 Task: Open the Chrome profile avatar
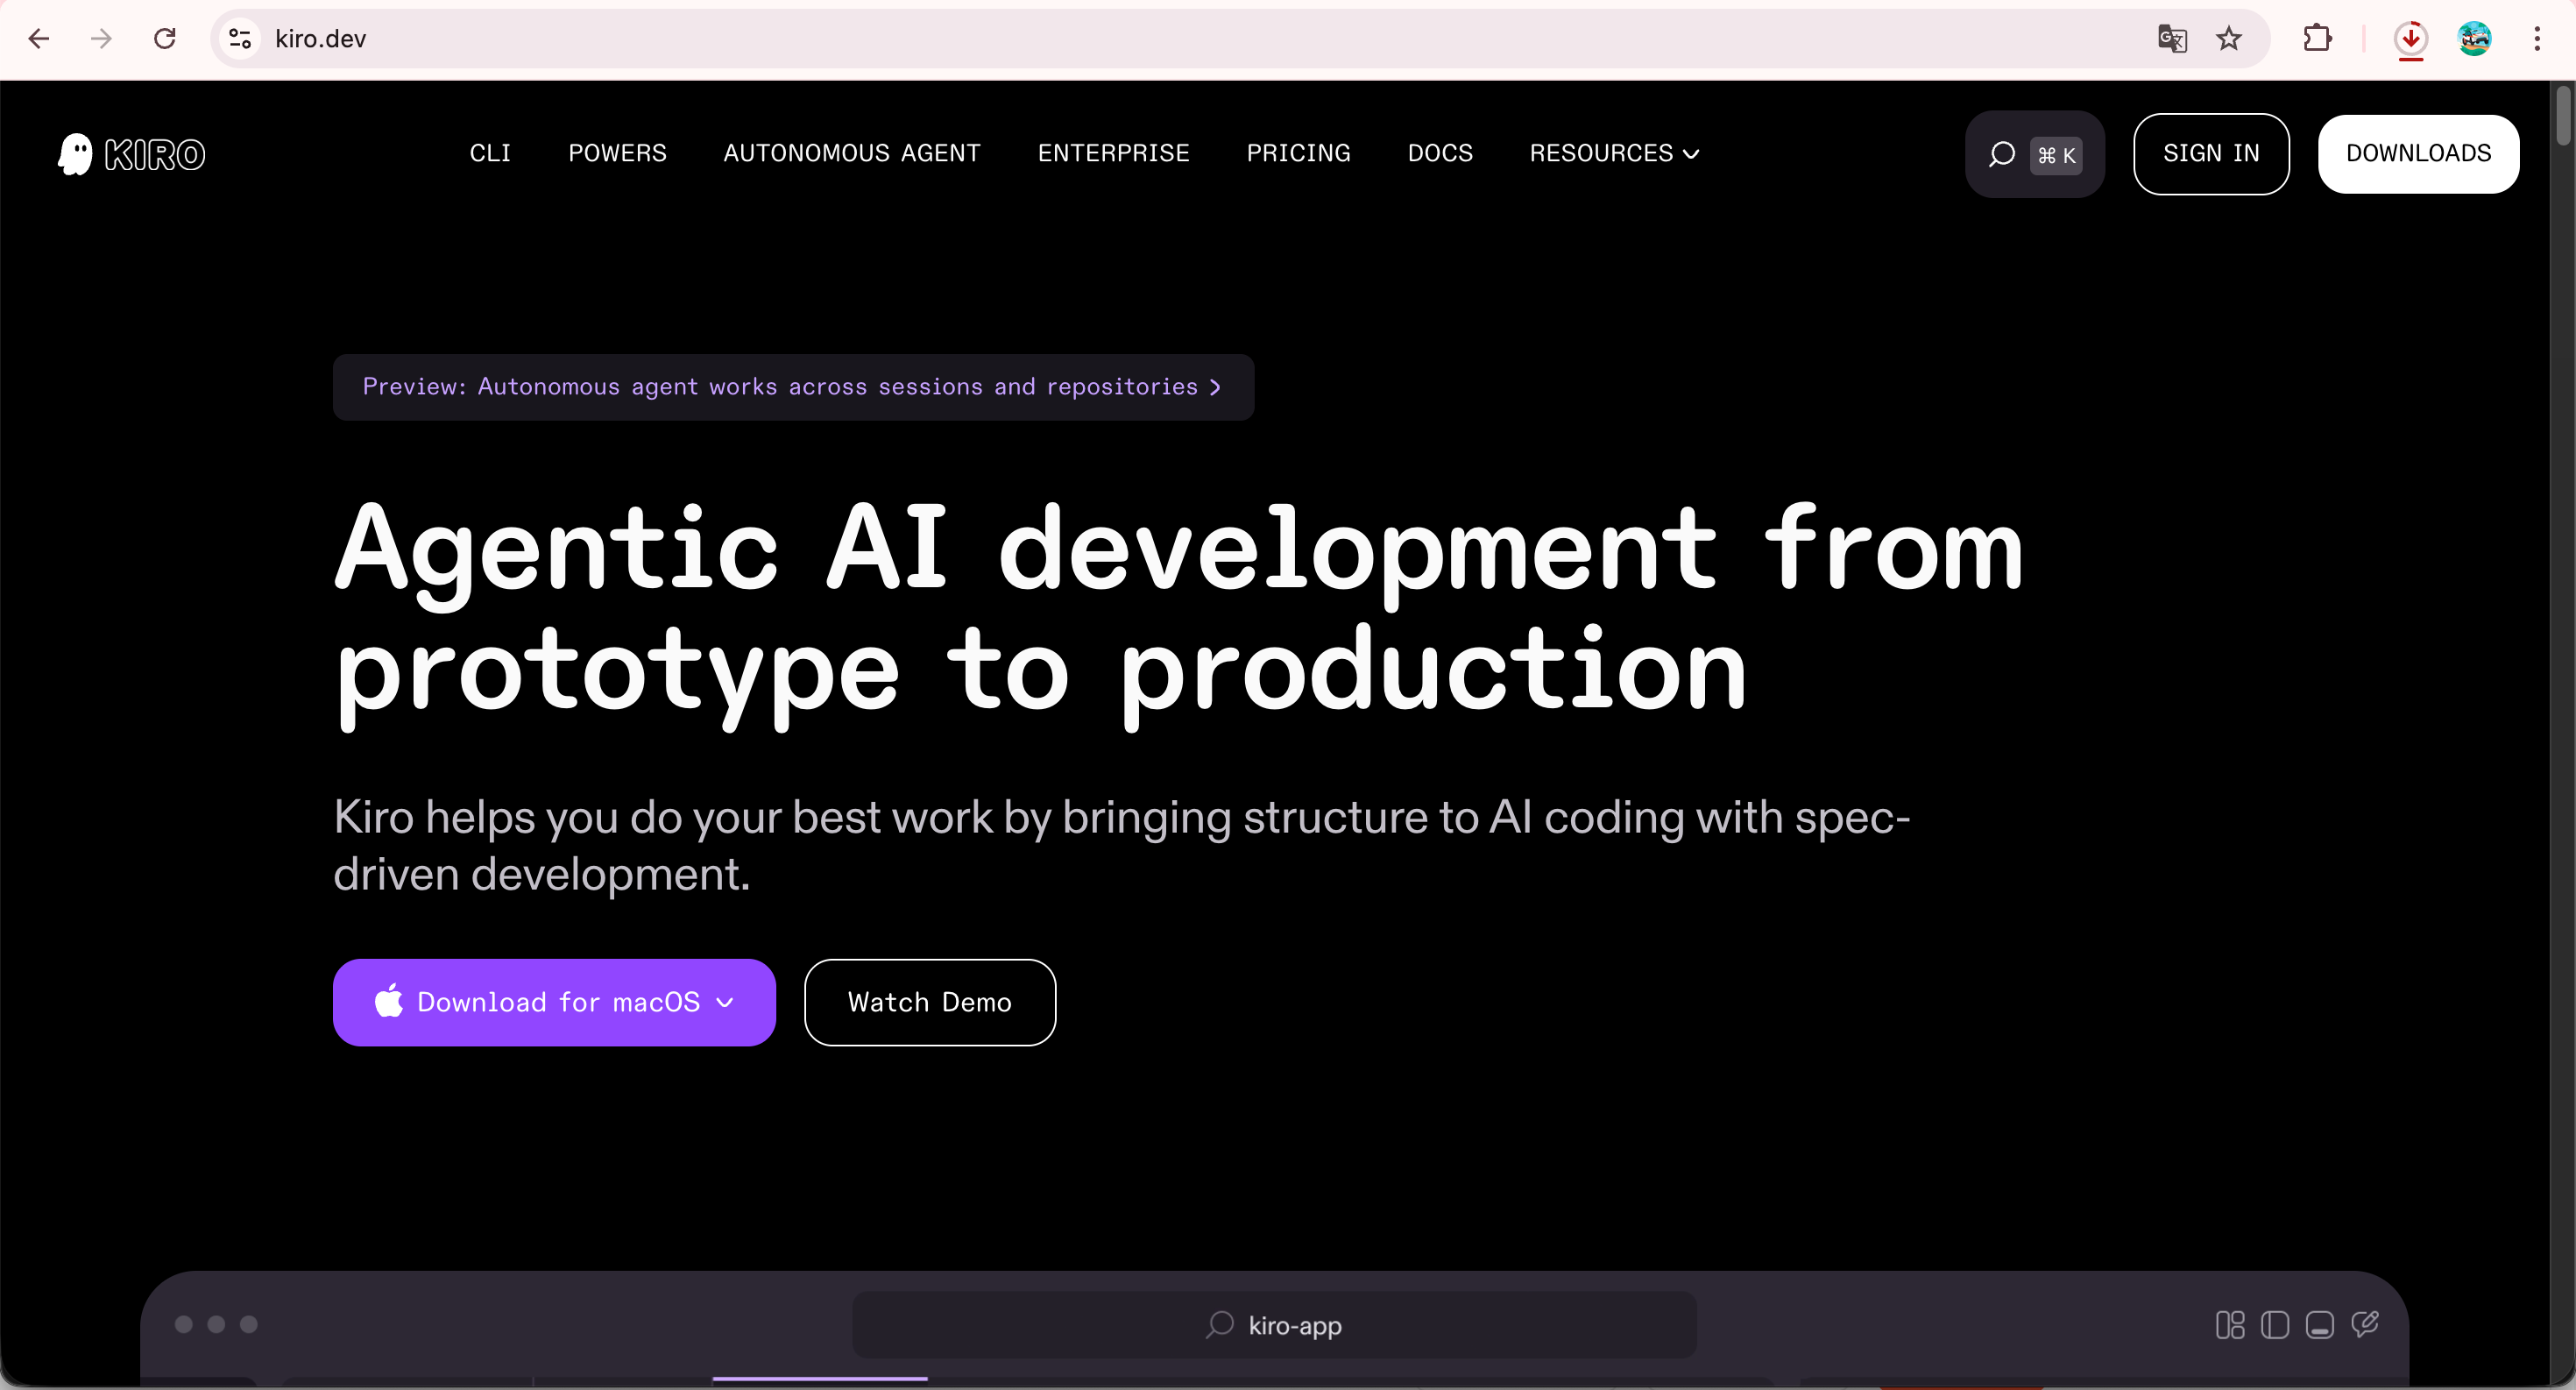[x=2475, y=39]
